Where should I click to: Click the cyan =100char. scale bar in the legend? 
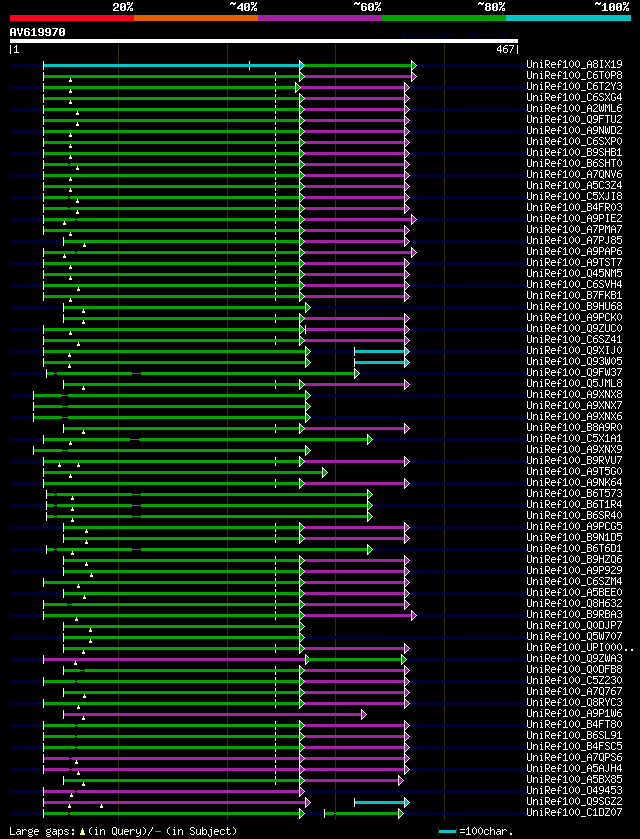tap(447, 832)
